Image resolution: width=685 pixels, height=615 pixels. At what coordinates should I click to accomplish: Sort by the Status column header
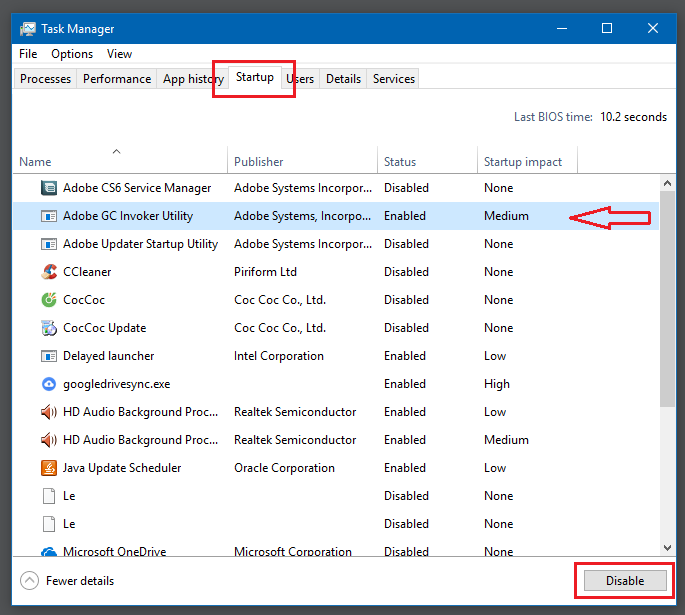click(x=427, y=159)
